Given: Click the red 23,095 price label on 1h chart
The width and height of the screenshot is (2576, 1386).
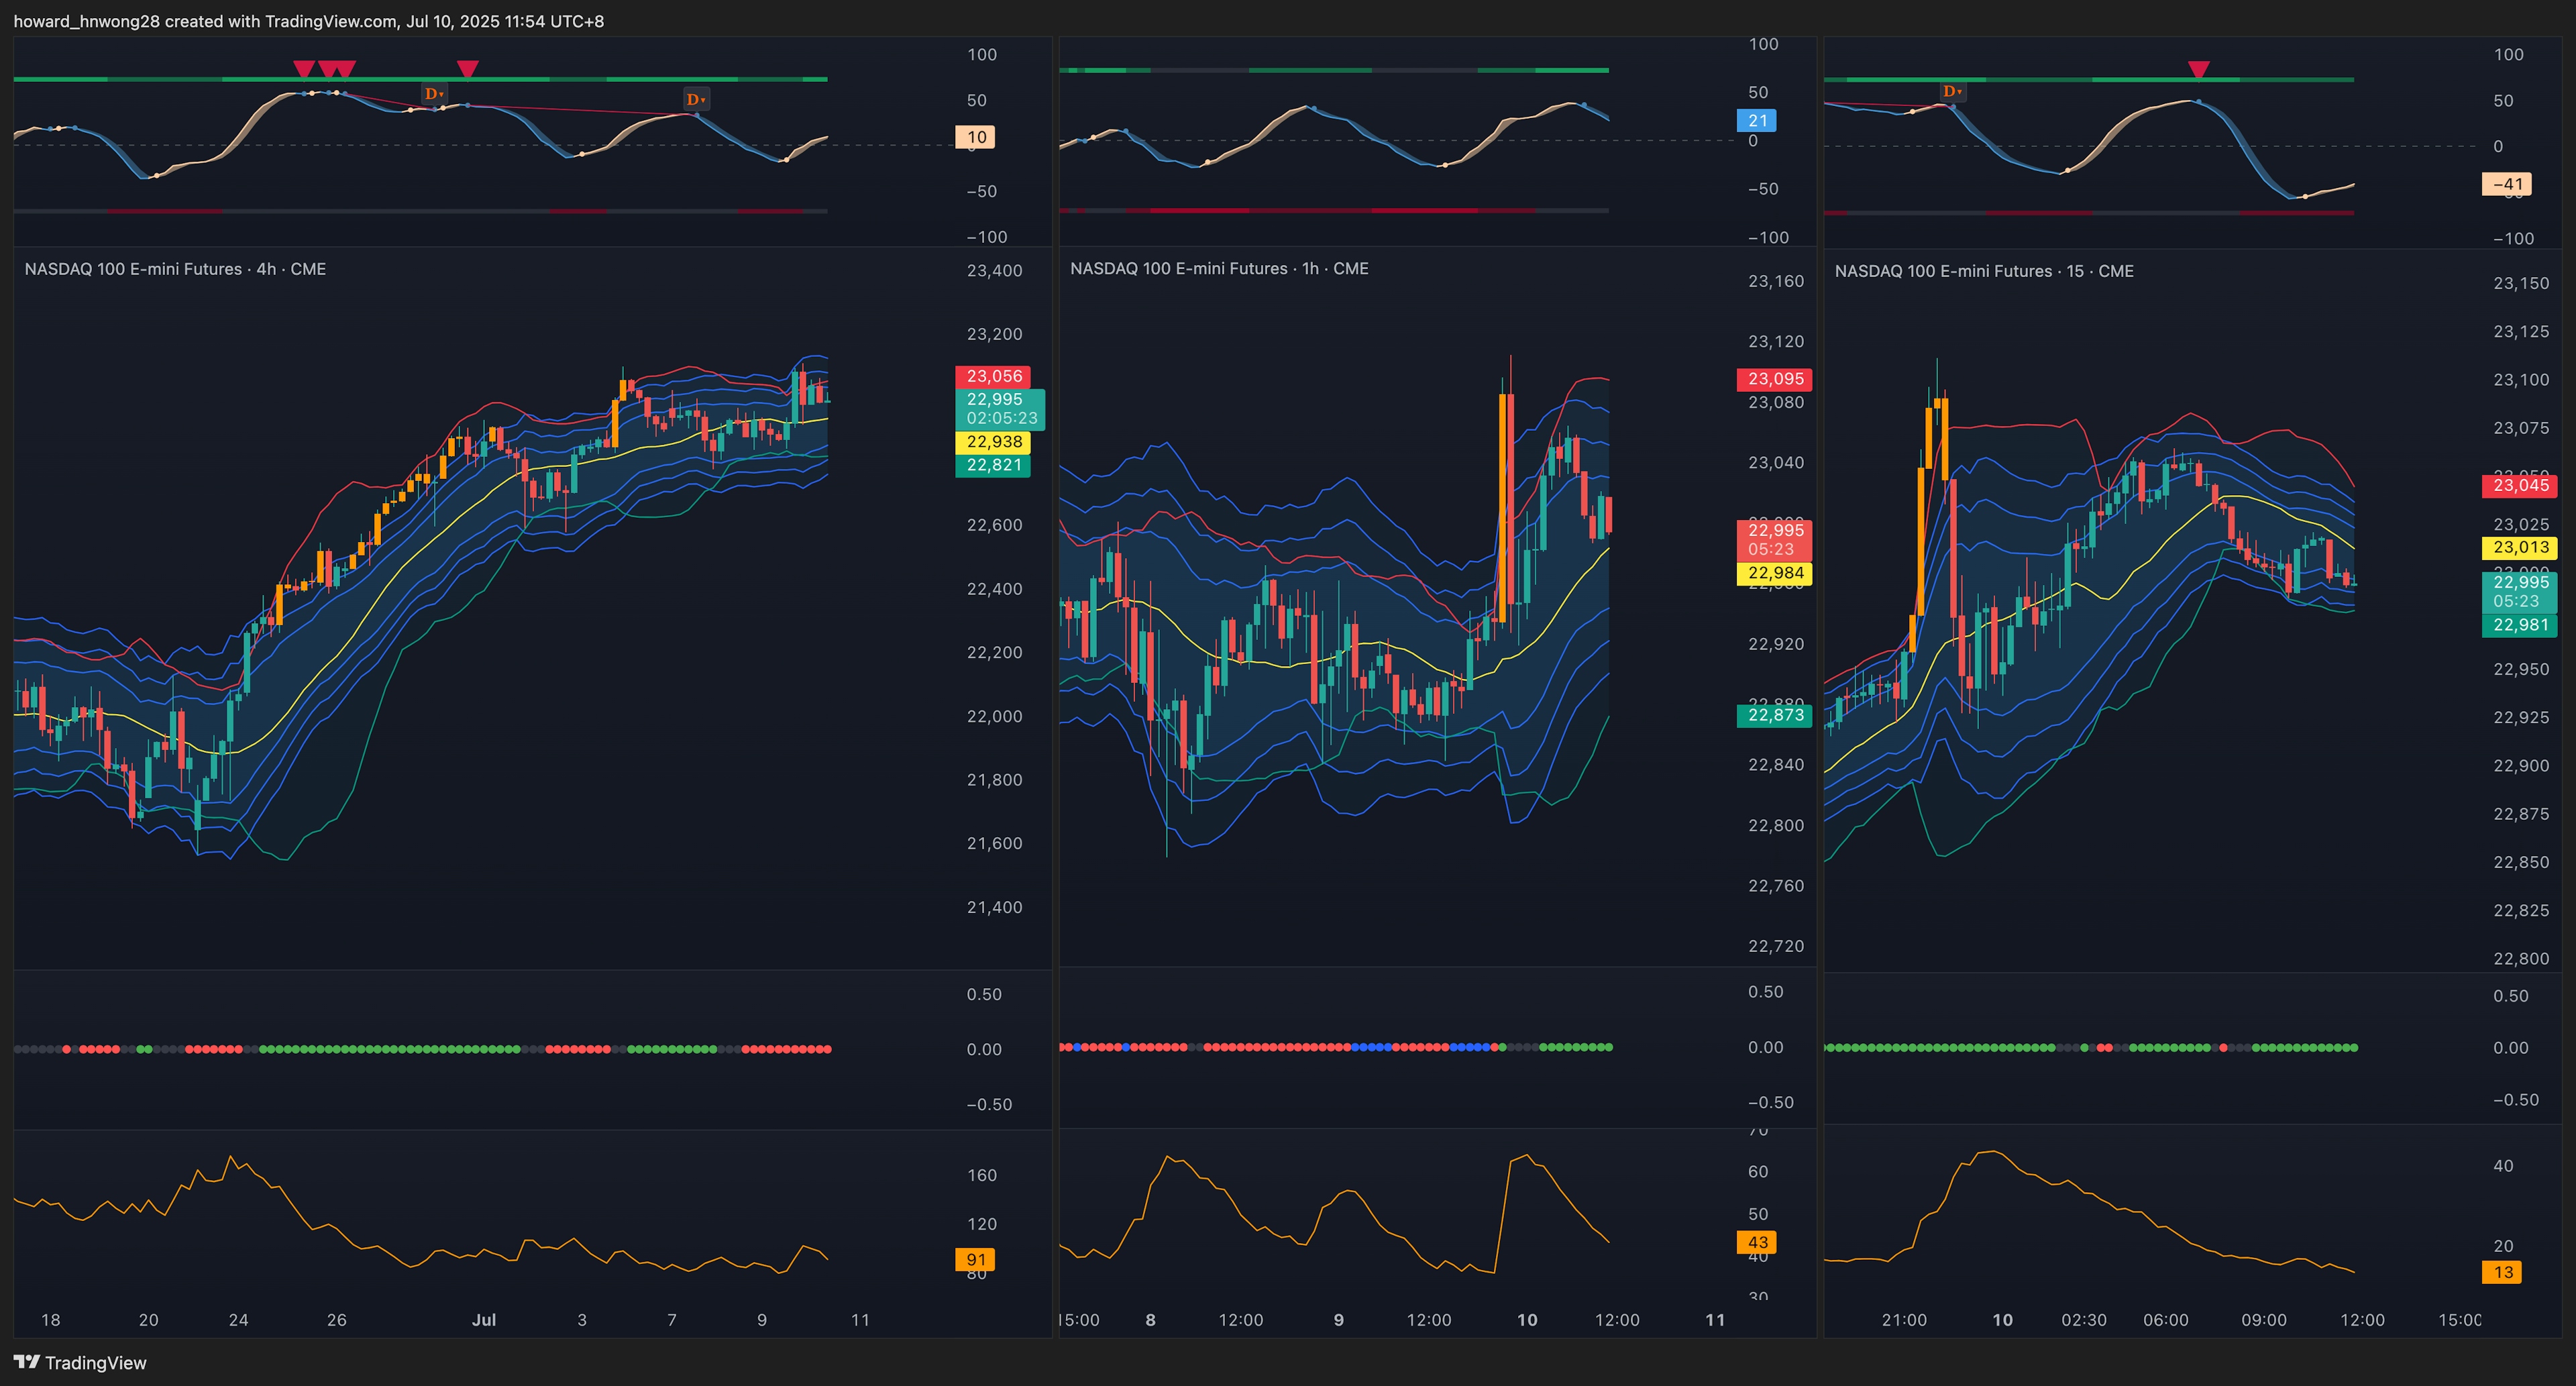Looking at the screenshot, I should (1775, 379).
